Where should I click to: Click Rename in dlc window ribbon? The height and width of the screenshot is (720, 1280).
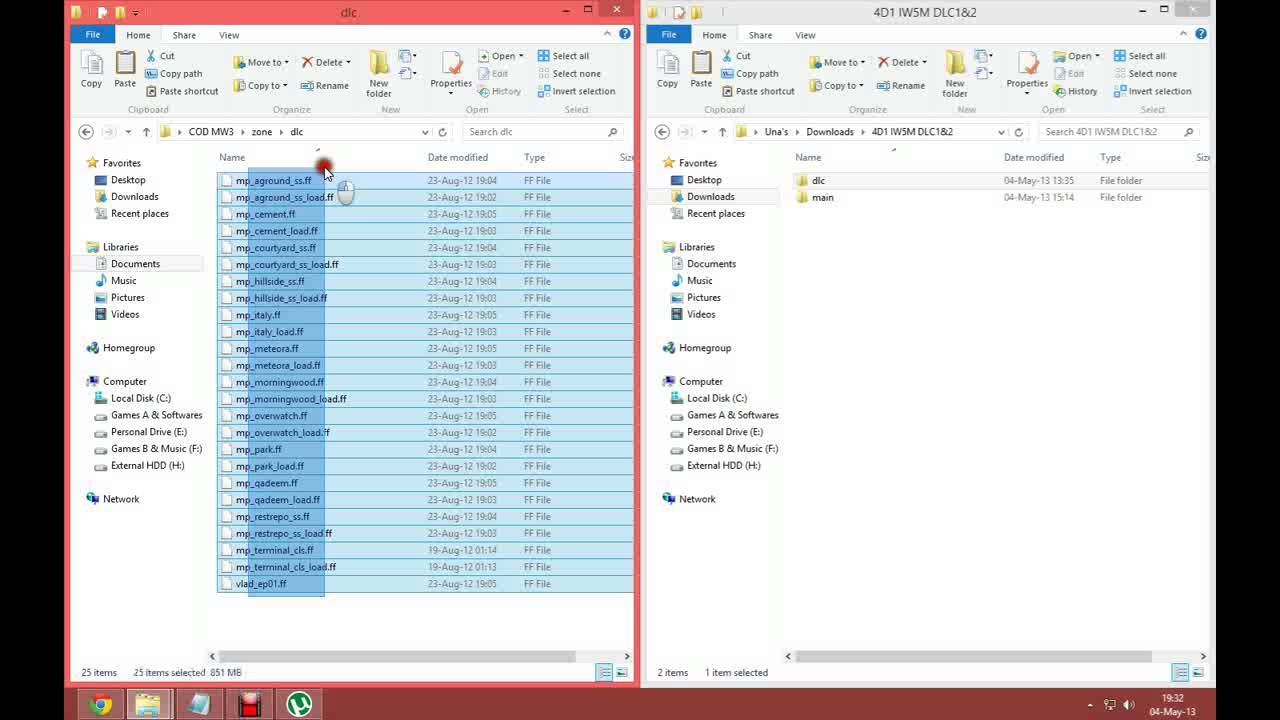click(325, 85)
